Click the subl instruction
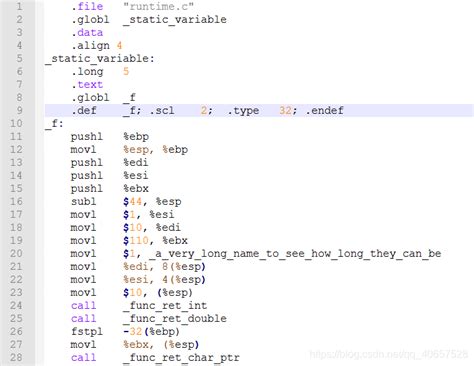 pos(84,201)
